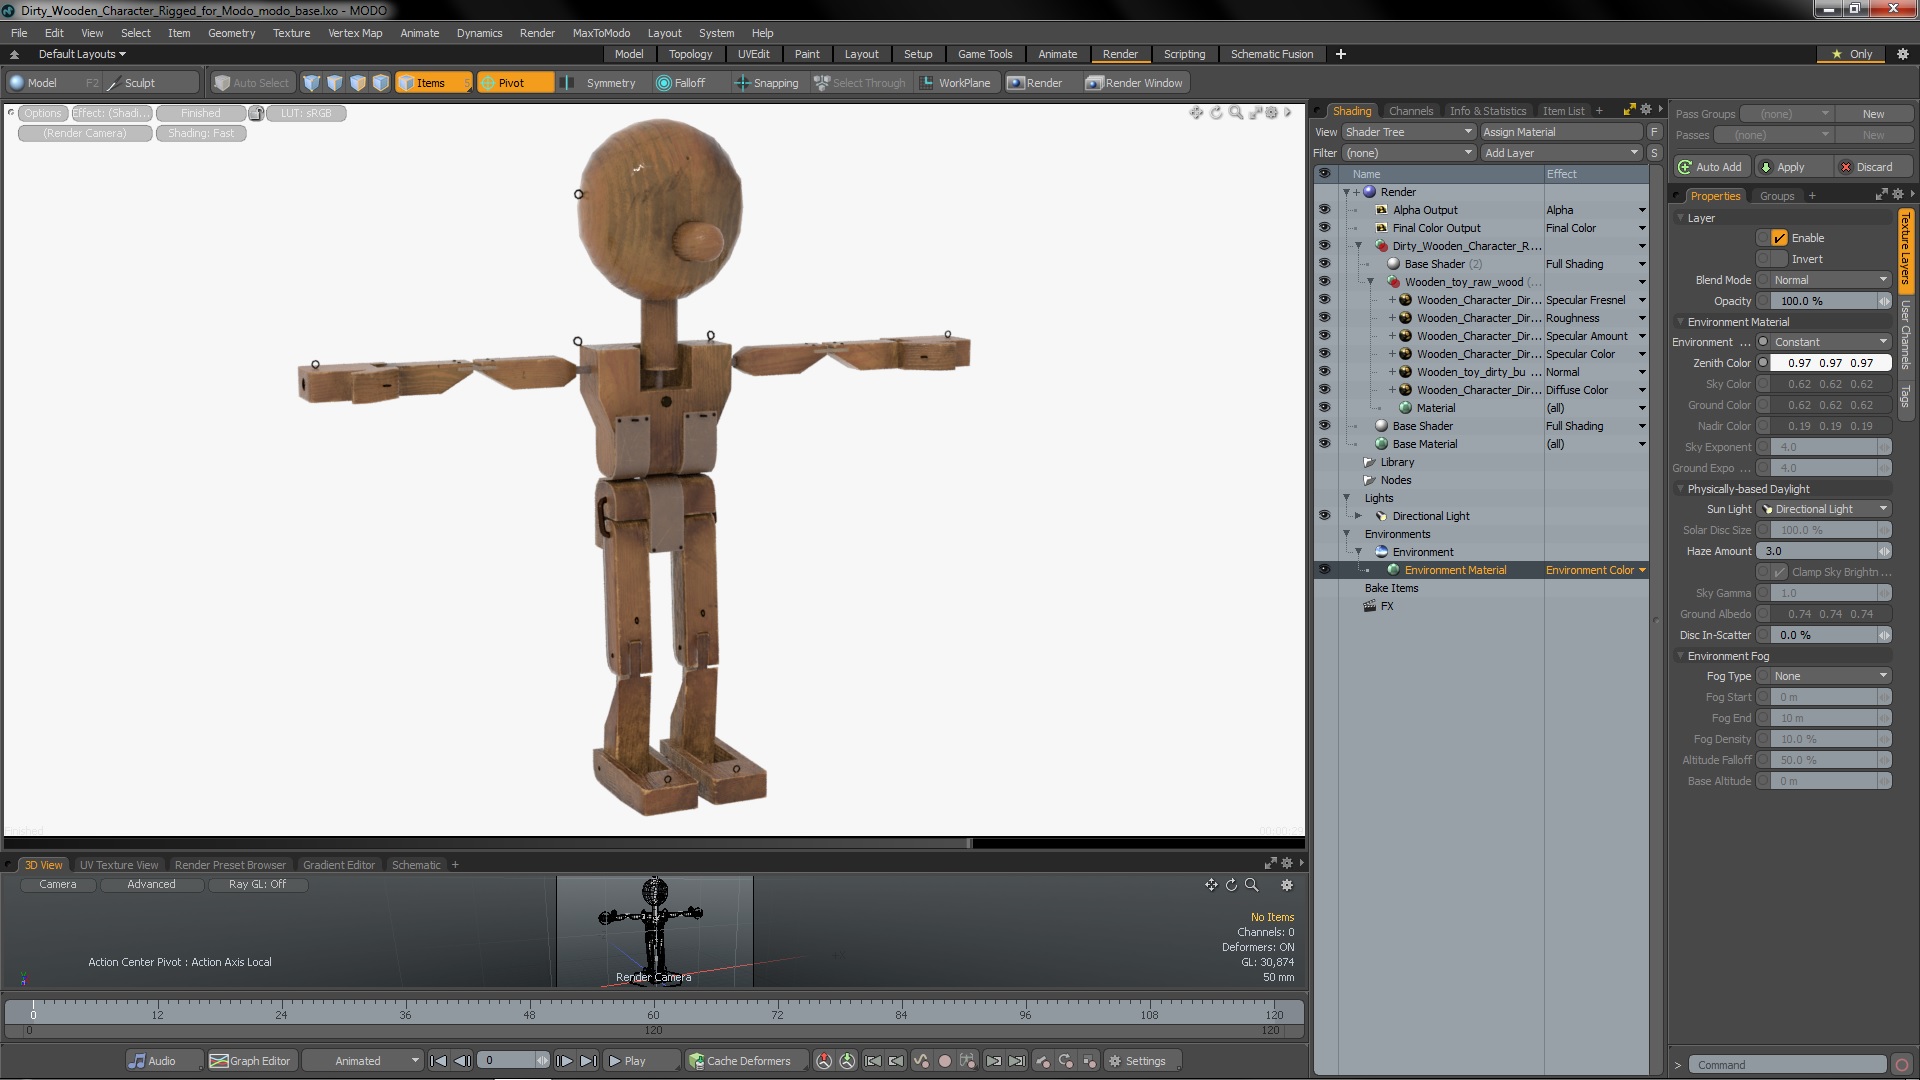Click the record keyframe circle icon
Viewport: 1920px width, 1080px height.
click(944, 1061)
